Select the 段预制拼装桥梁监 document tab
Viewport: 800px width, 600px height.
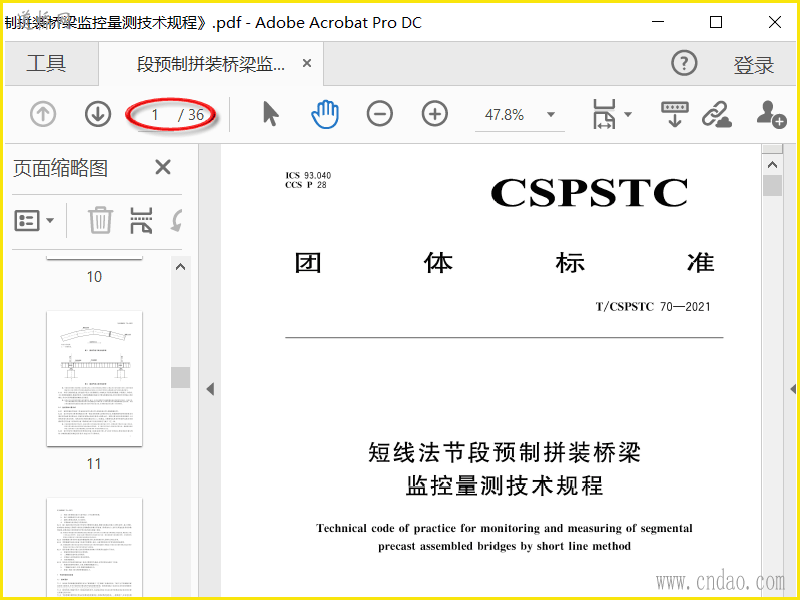[211, 64]
